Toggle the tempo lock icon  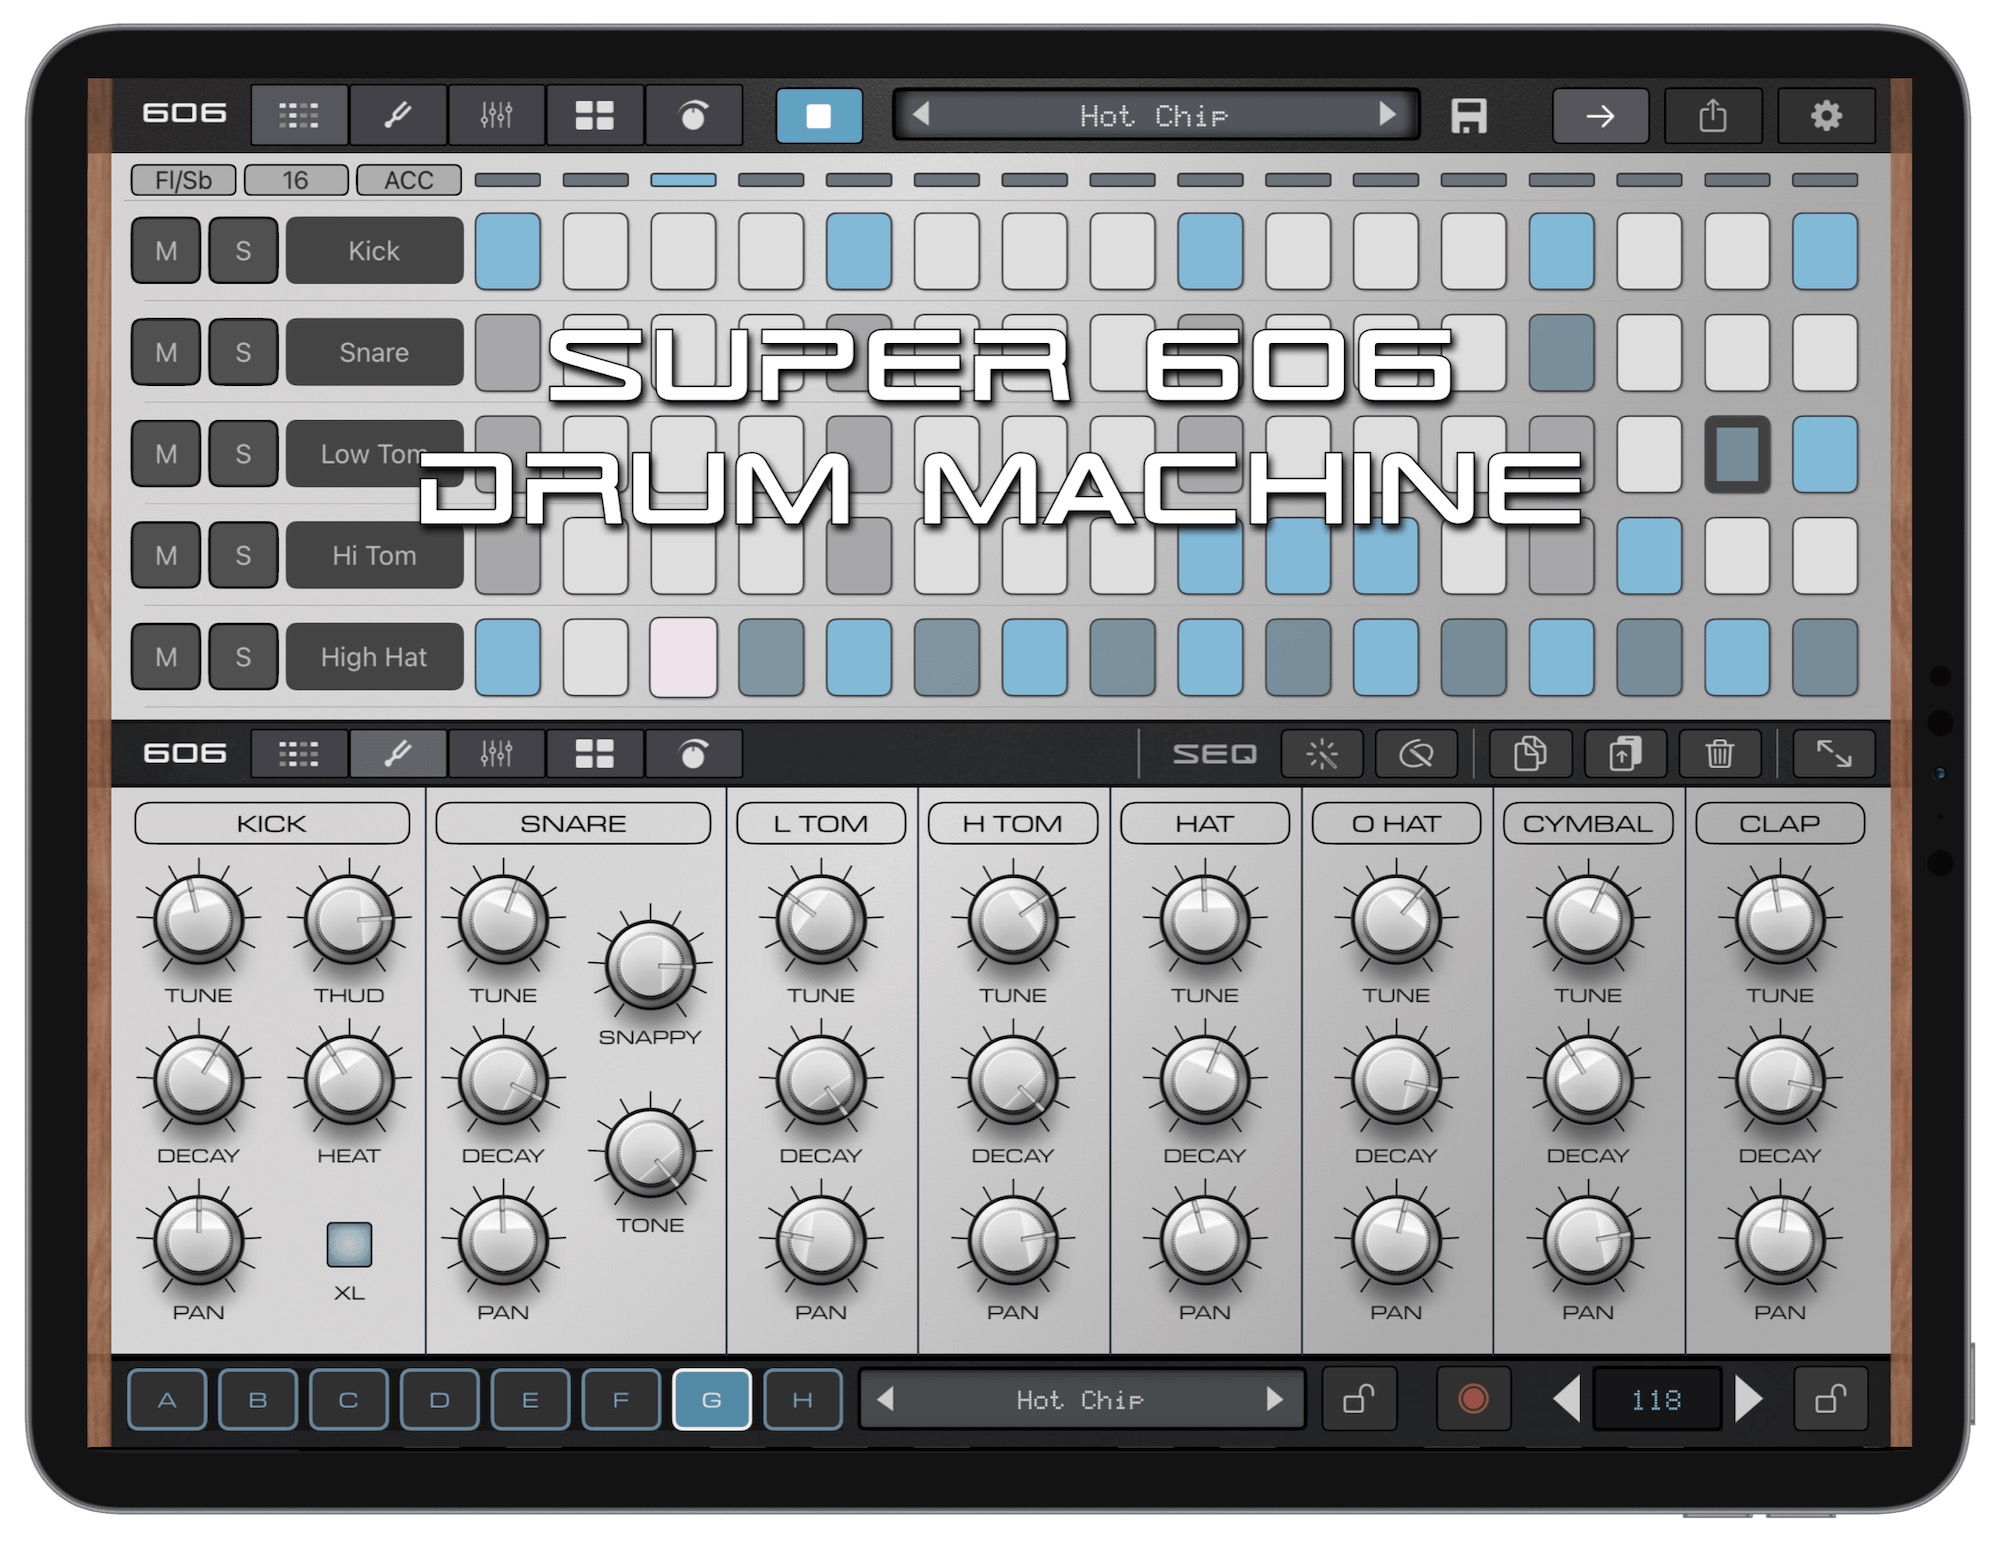1831,1399
